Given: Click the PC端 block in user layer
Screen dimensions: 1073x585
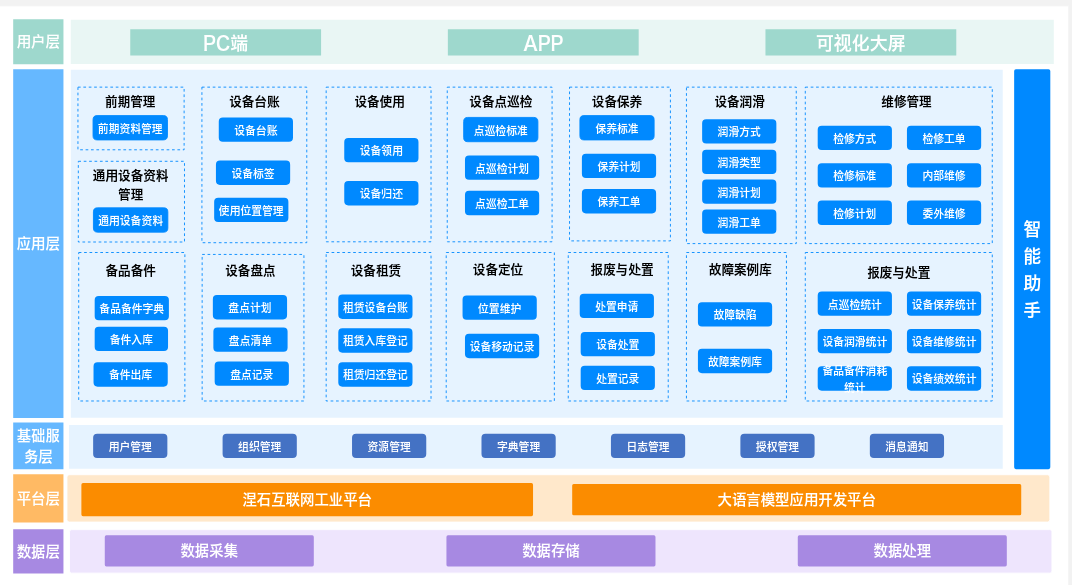Looking at the screenshot, I should tap(225, 43).
